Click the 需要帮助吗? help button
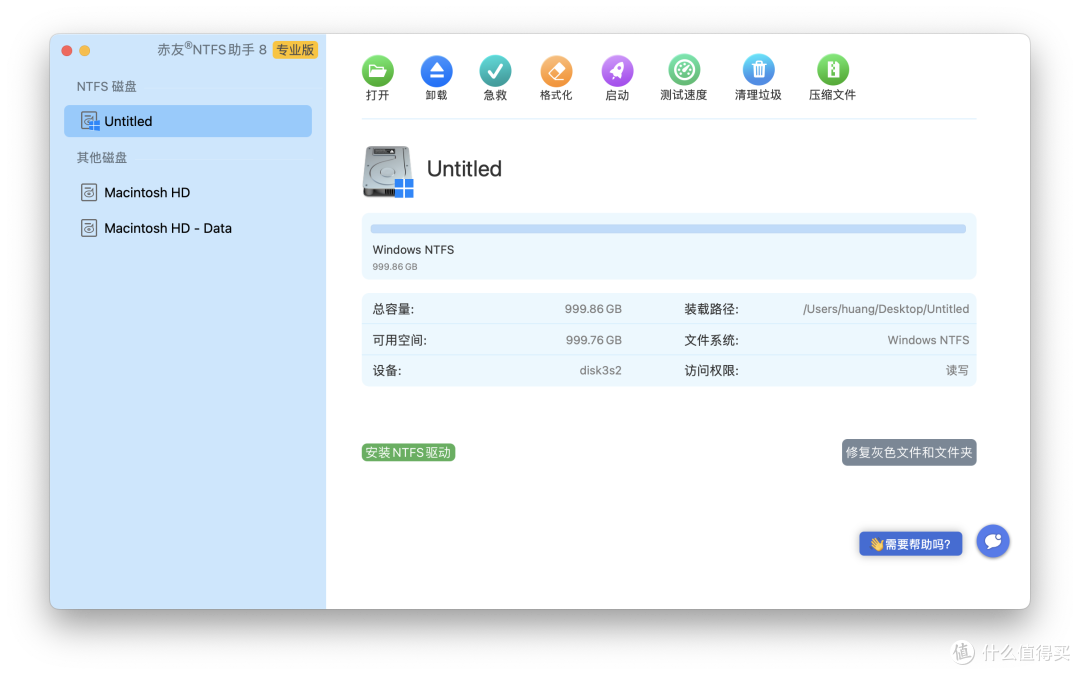 point(911,544)
